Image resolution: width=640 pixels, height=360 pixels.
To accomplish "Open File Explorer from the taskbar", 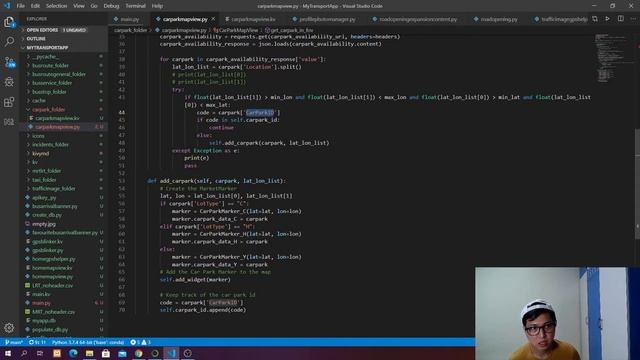I will [x=89, y=353].
